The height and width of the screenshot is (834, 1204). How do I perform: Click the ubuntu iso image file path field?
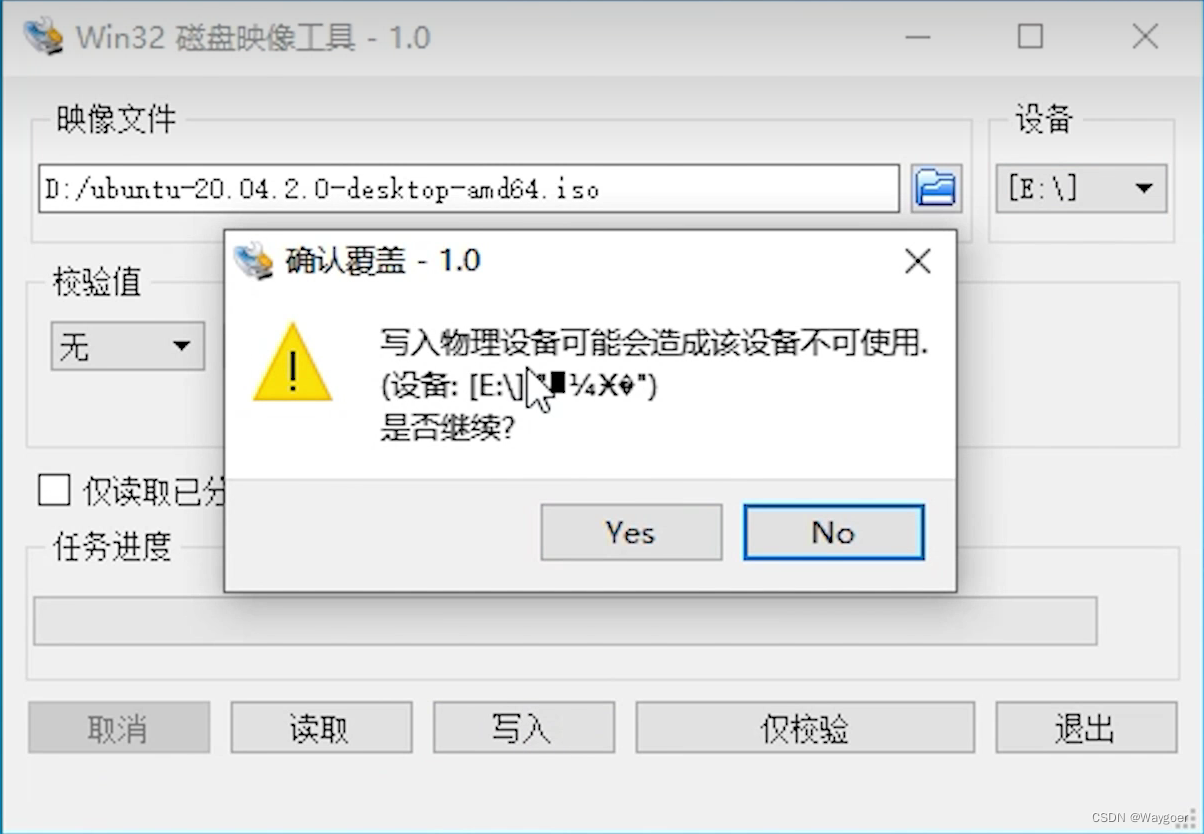point(469,188)
